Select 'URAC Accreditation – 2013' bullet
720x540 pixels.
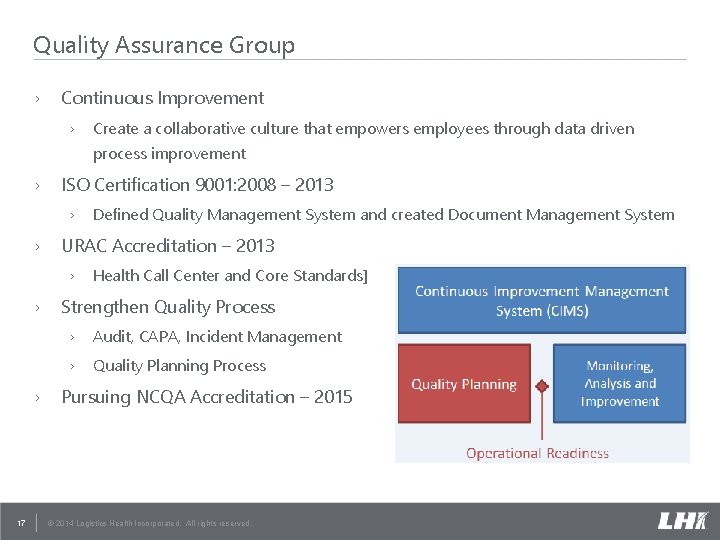[168, 246]
